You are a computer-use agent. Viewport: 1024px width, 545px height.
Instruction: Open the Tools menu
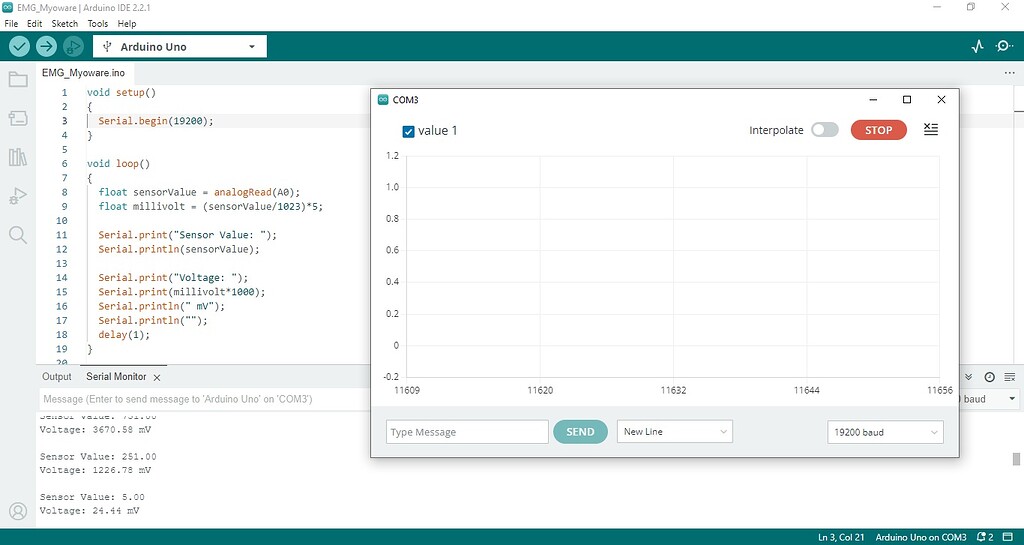(x=98, y=23)
